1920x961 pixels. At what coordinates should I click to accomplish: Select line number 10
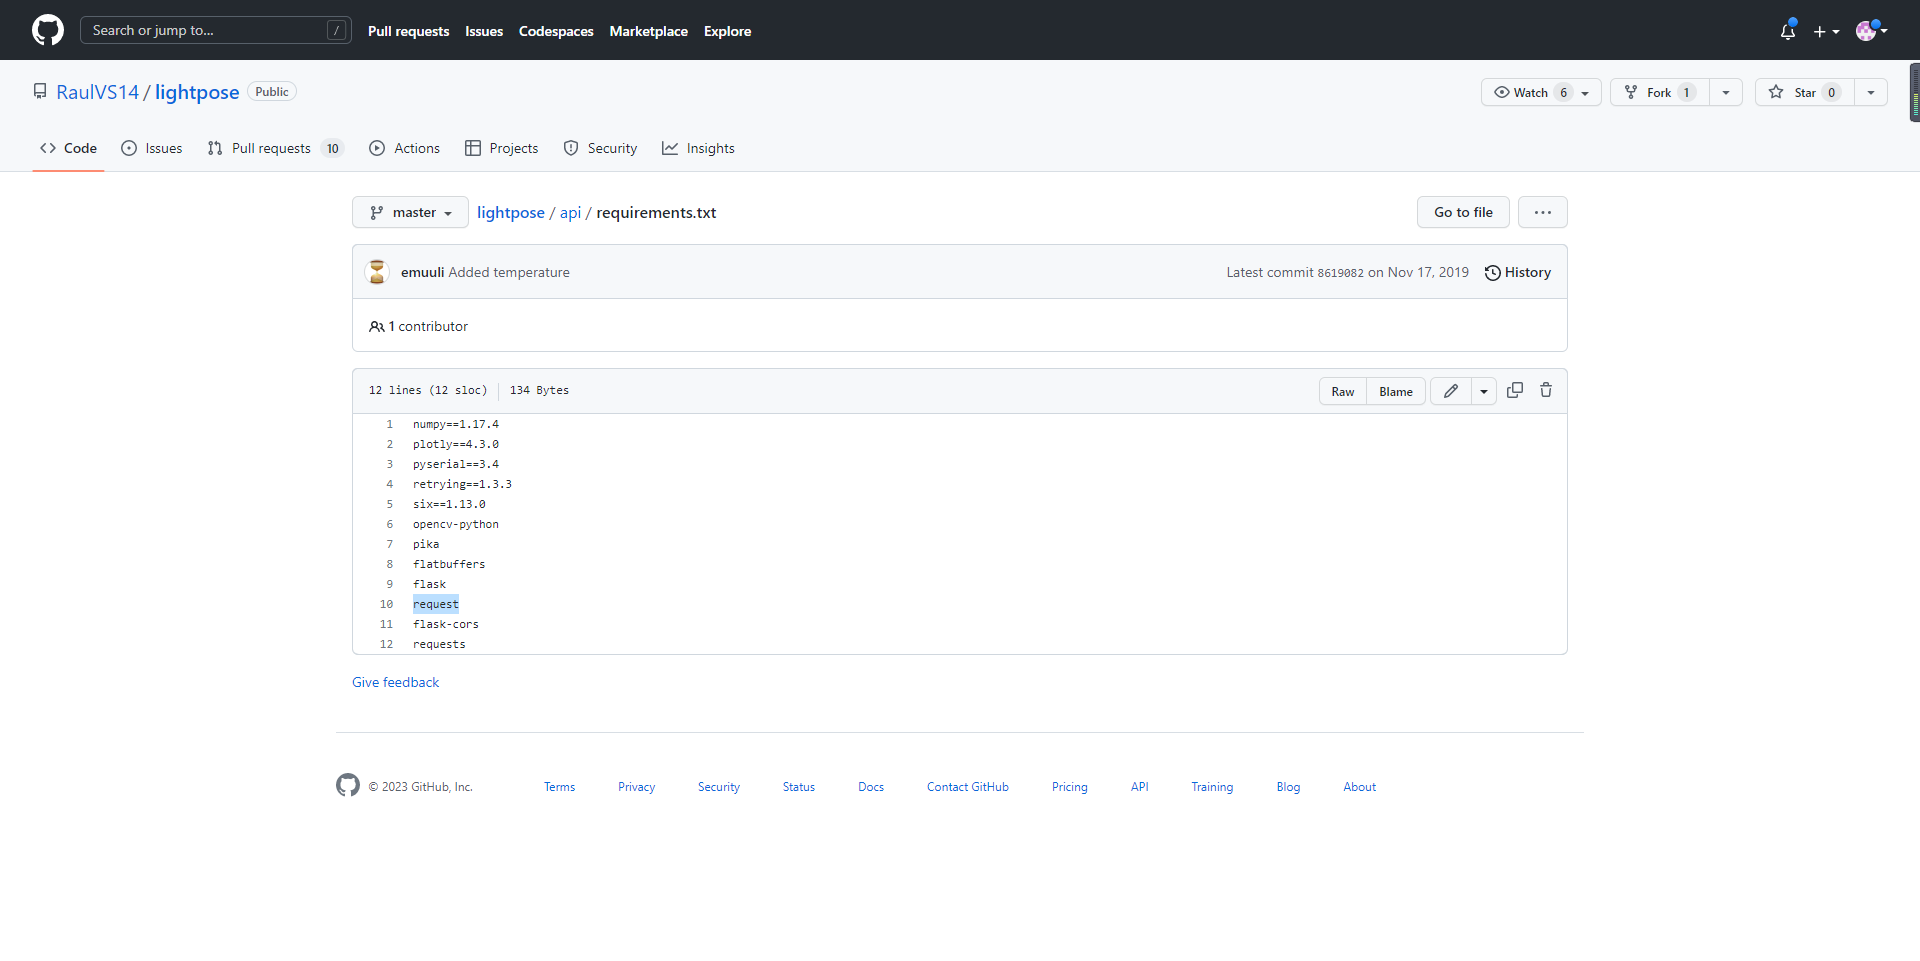coord(386,604)
